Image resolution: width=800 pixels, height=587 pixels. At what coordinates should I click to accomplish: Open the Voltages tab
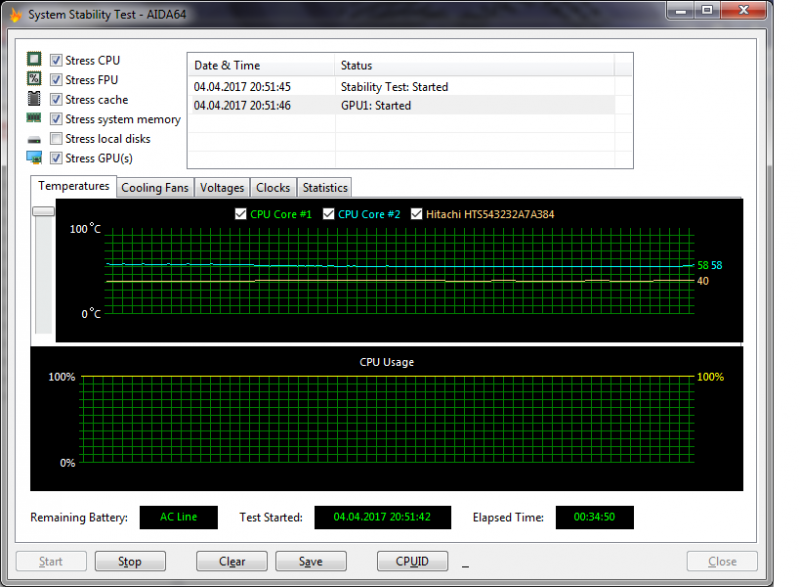tap(221, 188)
